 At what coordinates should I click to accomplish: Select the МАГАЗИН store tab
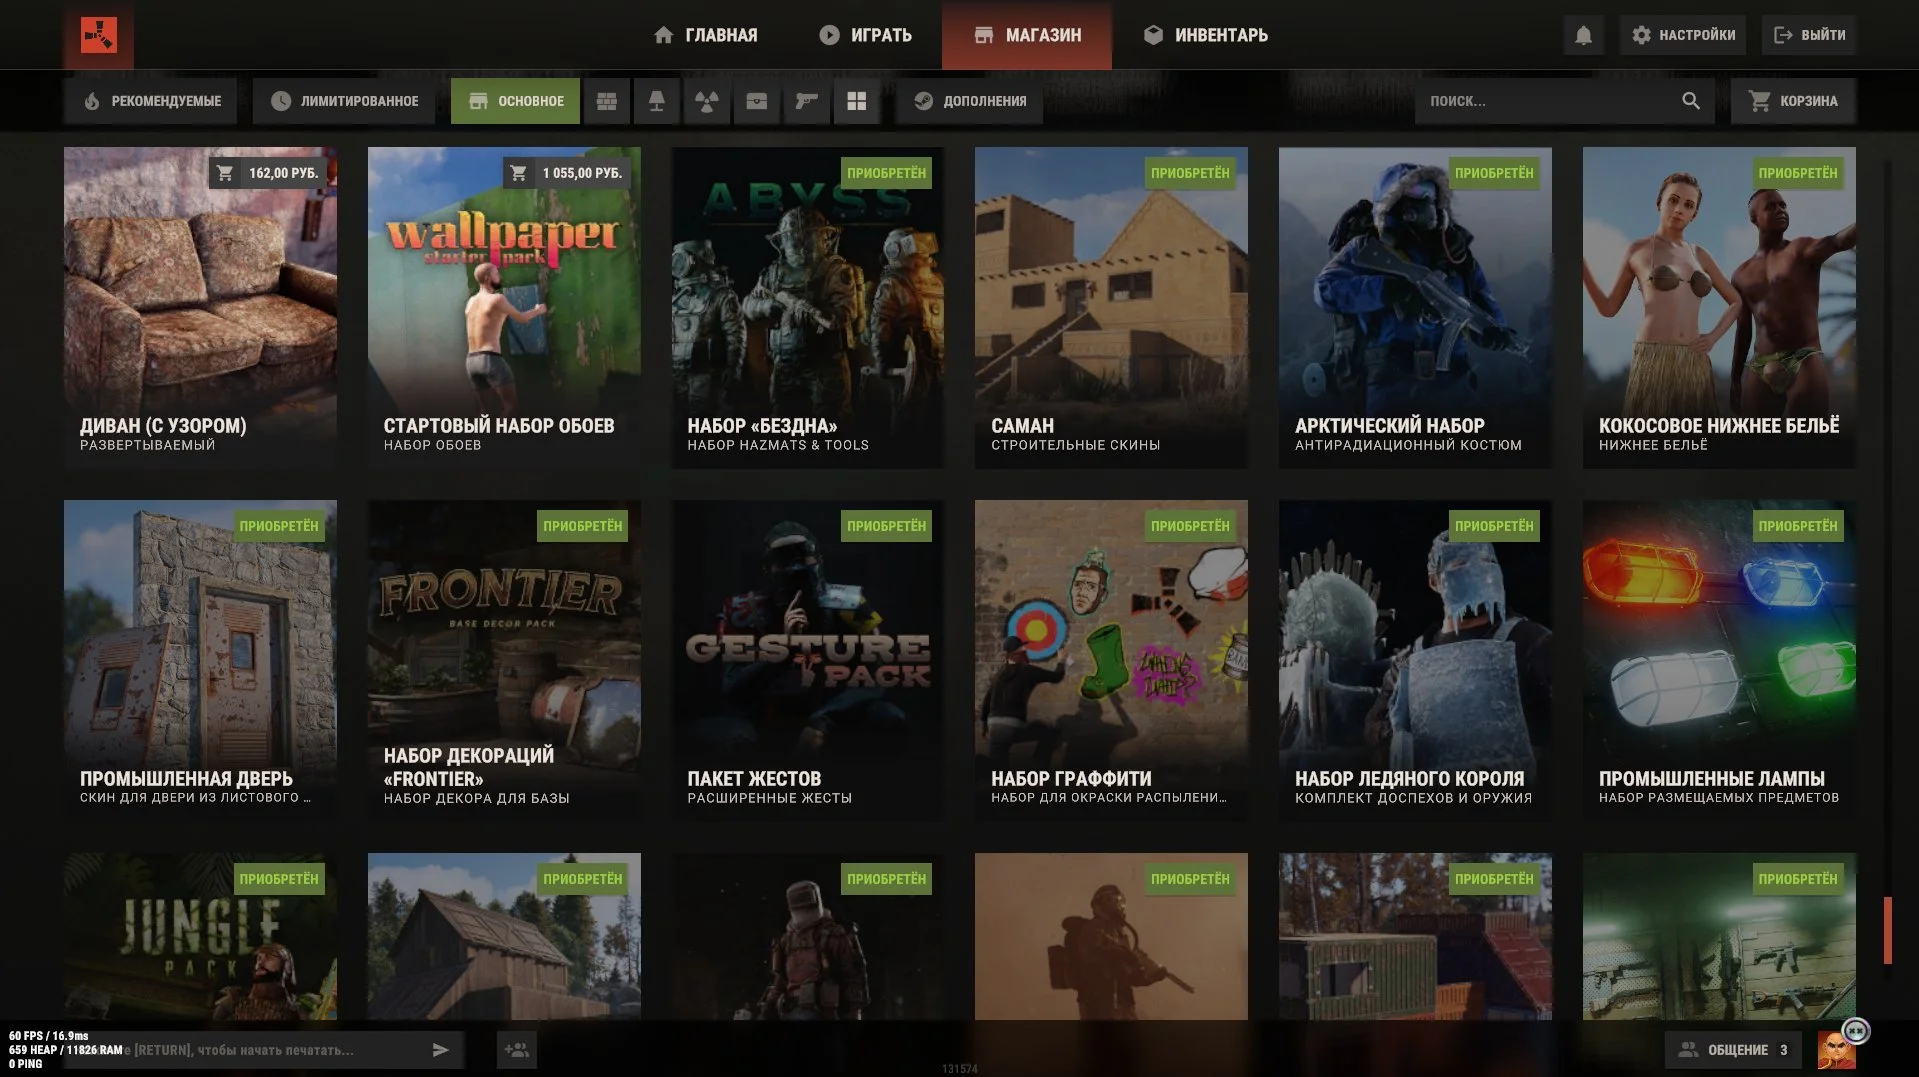(x=1027, y=35)
